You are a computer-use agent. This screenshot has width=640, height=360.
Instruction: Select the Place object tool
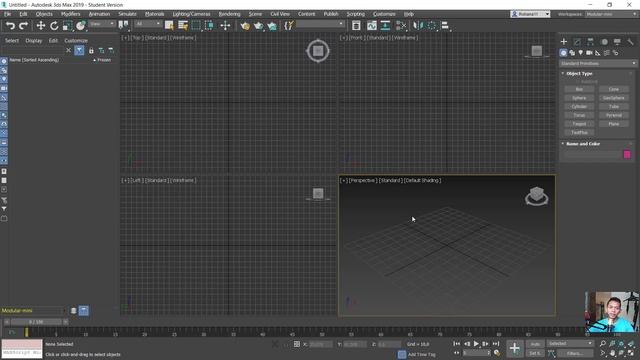point(81,26)
